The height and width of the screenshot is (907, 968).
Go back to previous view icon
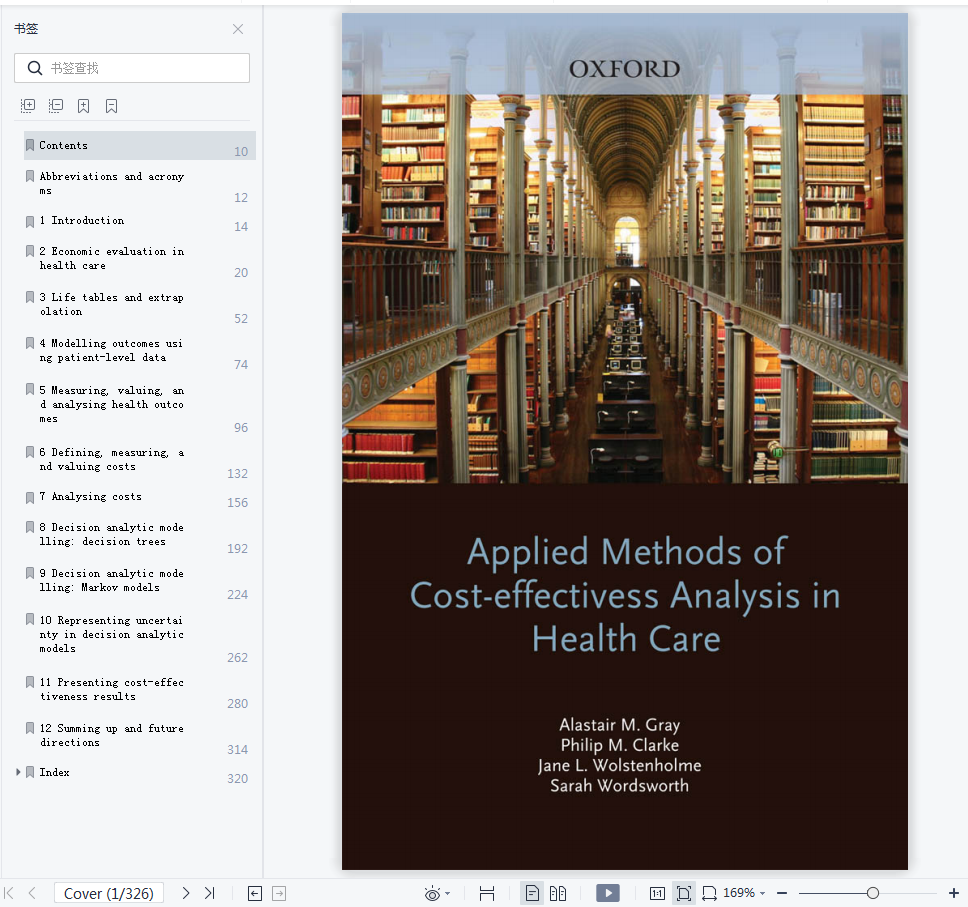click(x=255, y=893)
